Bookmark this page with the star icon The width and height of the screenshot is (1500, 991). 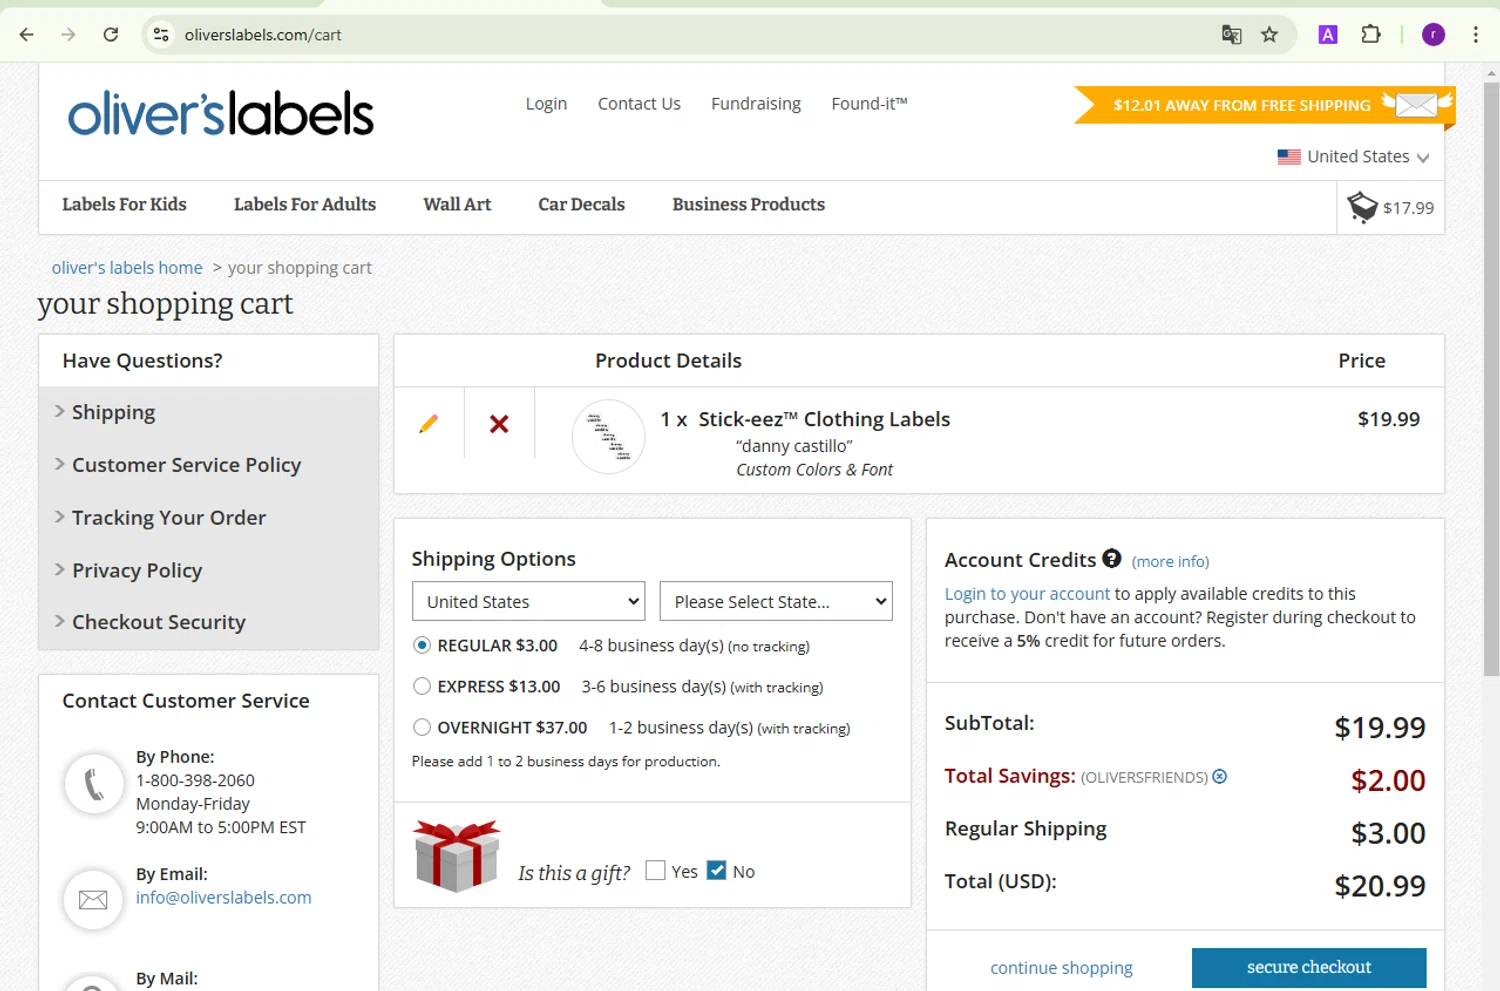(x=1269, y=35)
